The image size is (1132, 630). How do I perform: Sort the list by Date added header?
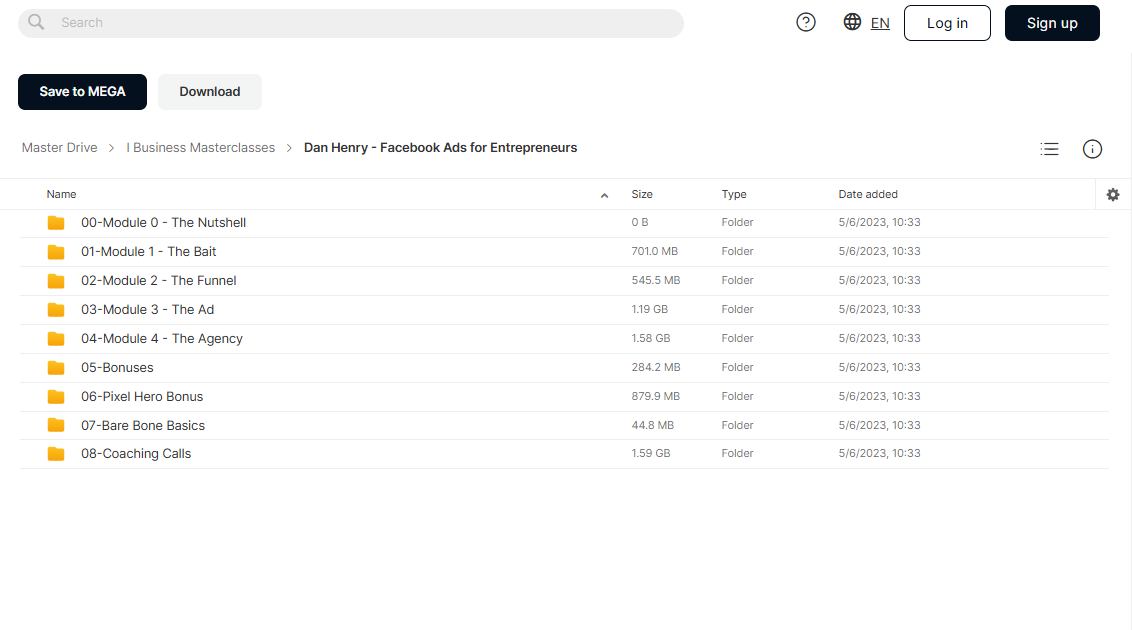[x=868, y=194]
